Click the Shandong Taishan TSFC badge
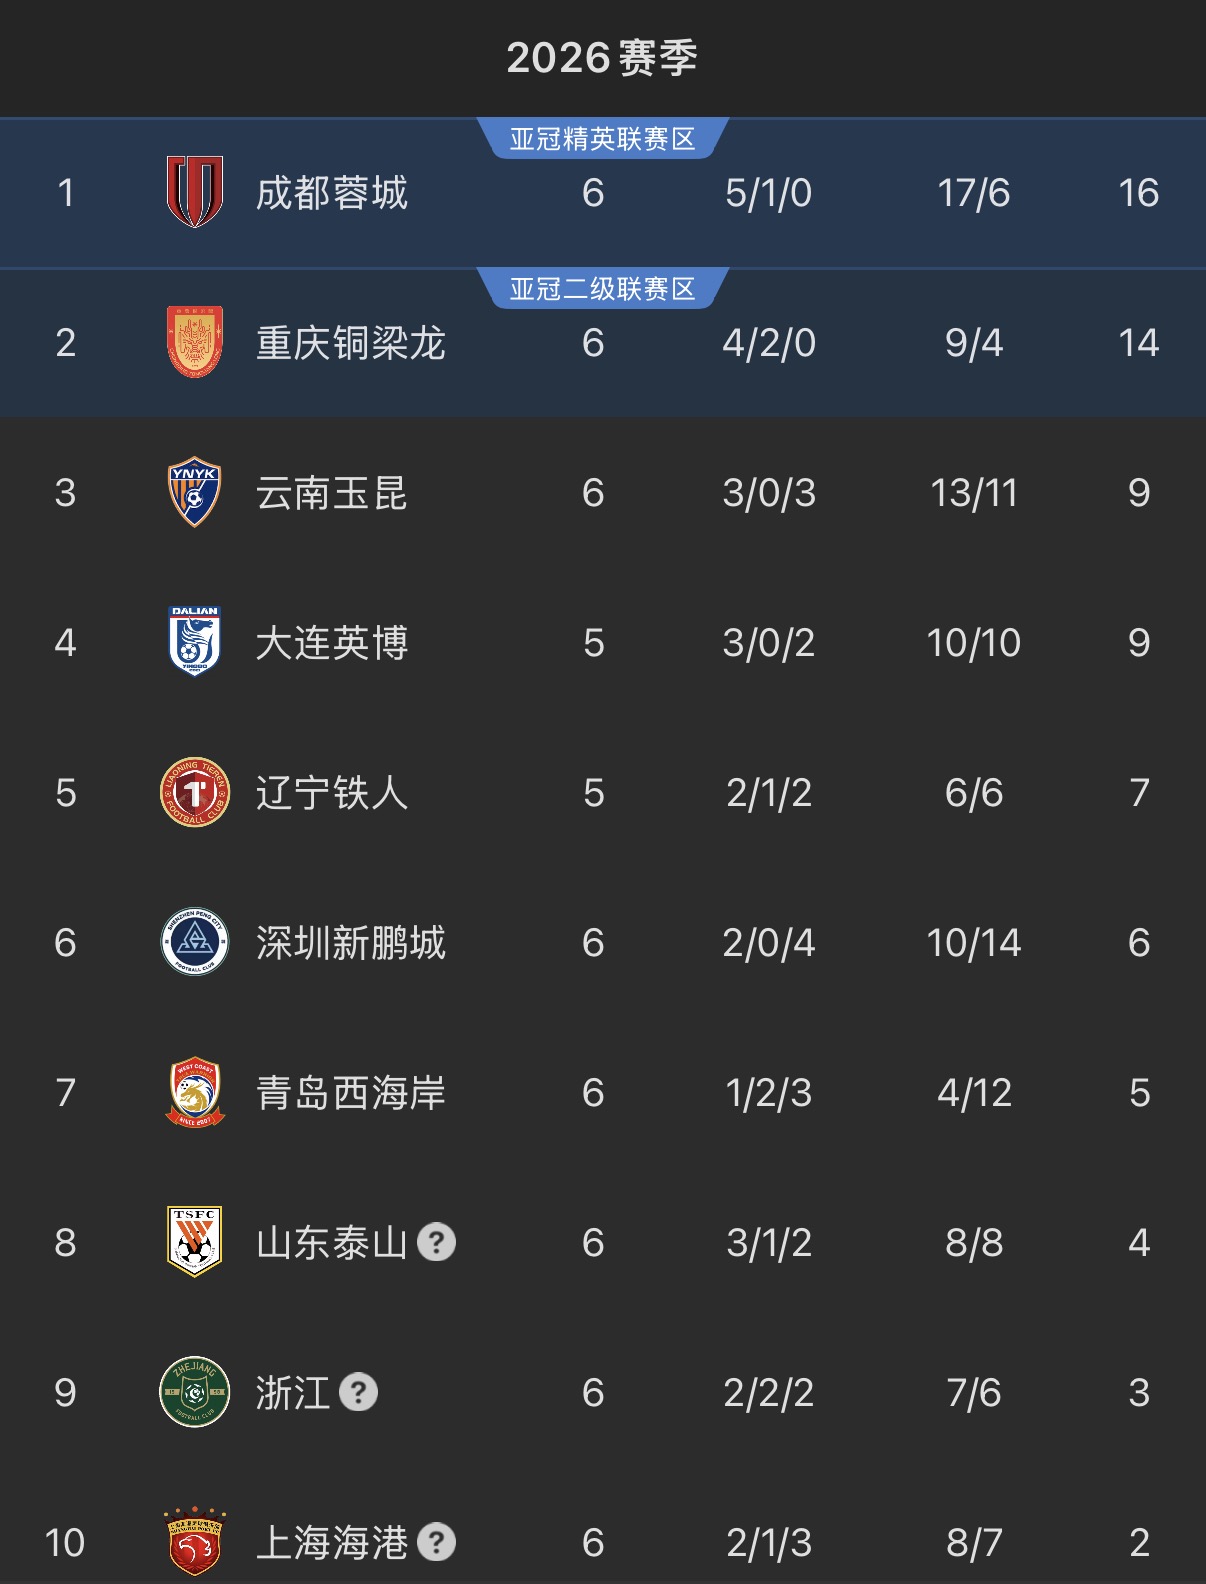1206x1584 pixels. pos(195,1242)
